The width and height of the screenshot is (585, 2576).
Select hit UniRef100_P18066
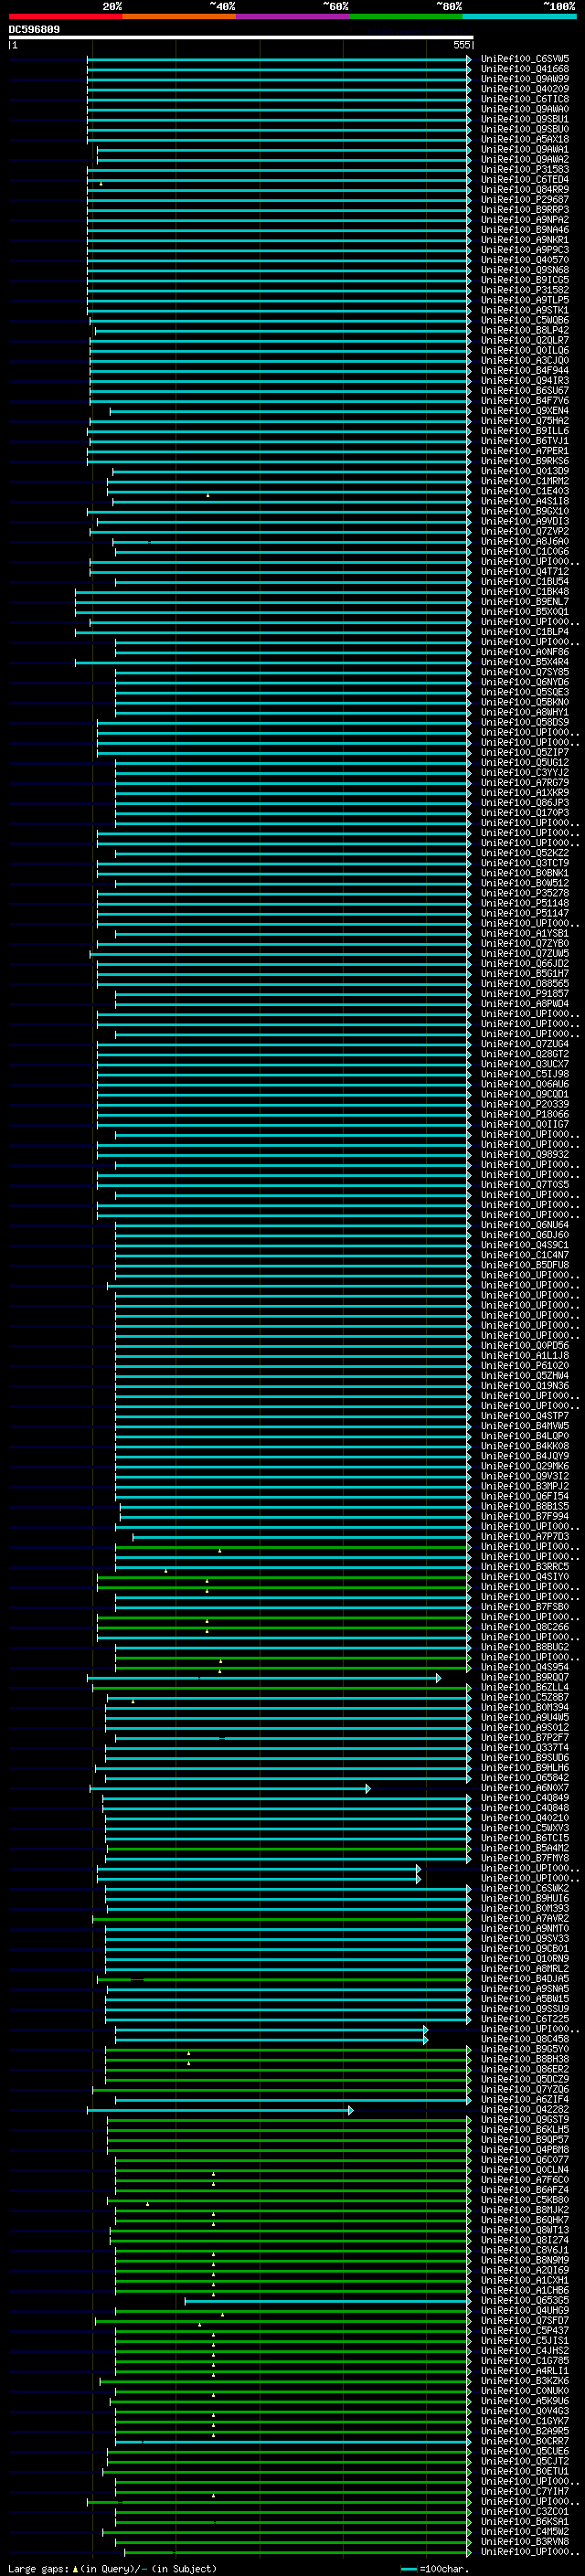click(525, 1114)
